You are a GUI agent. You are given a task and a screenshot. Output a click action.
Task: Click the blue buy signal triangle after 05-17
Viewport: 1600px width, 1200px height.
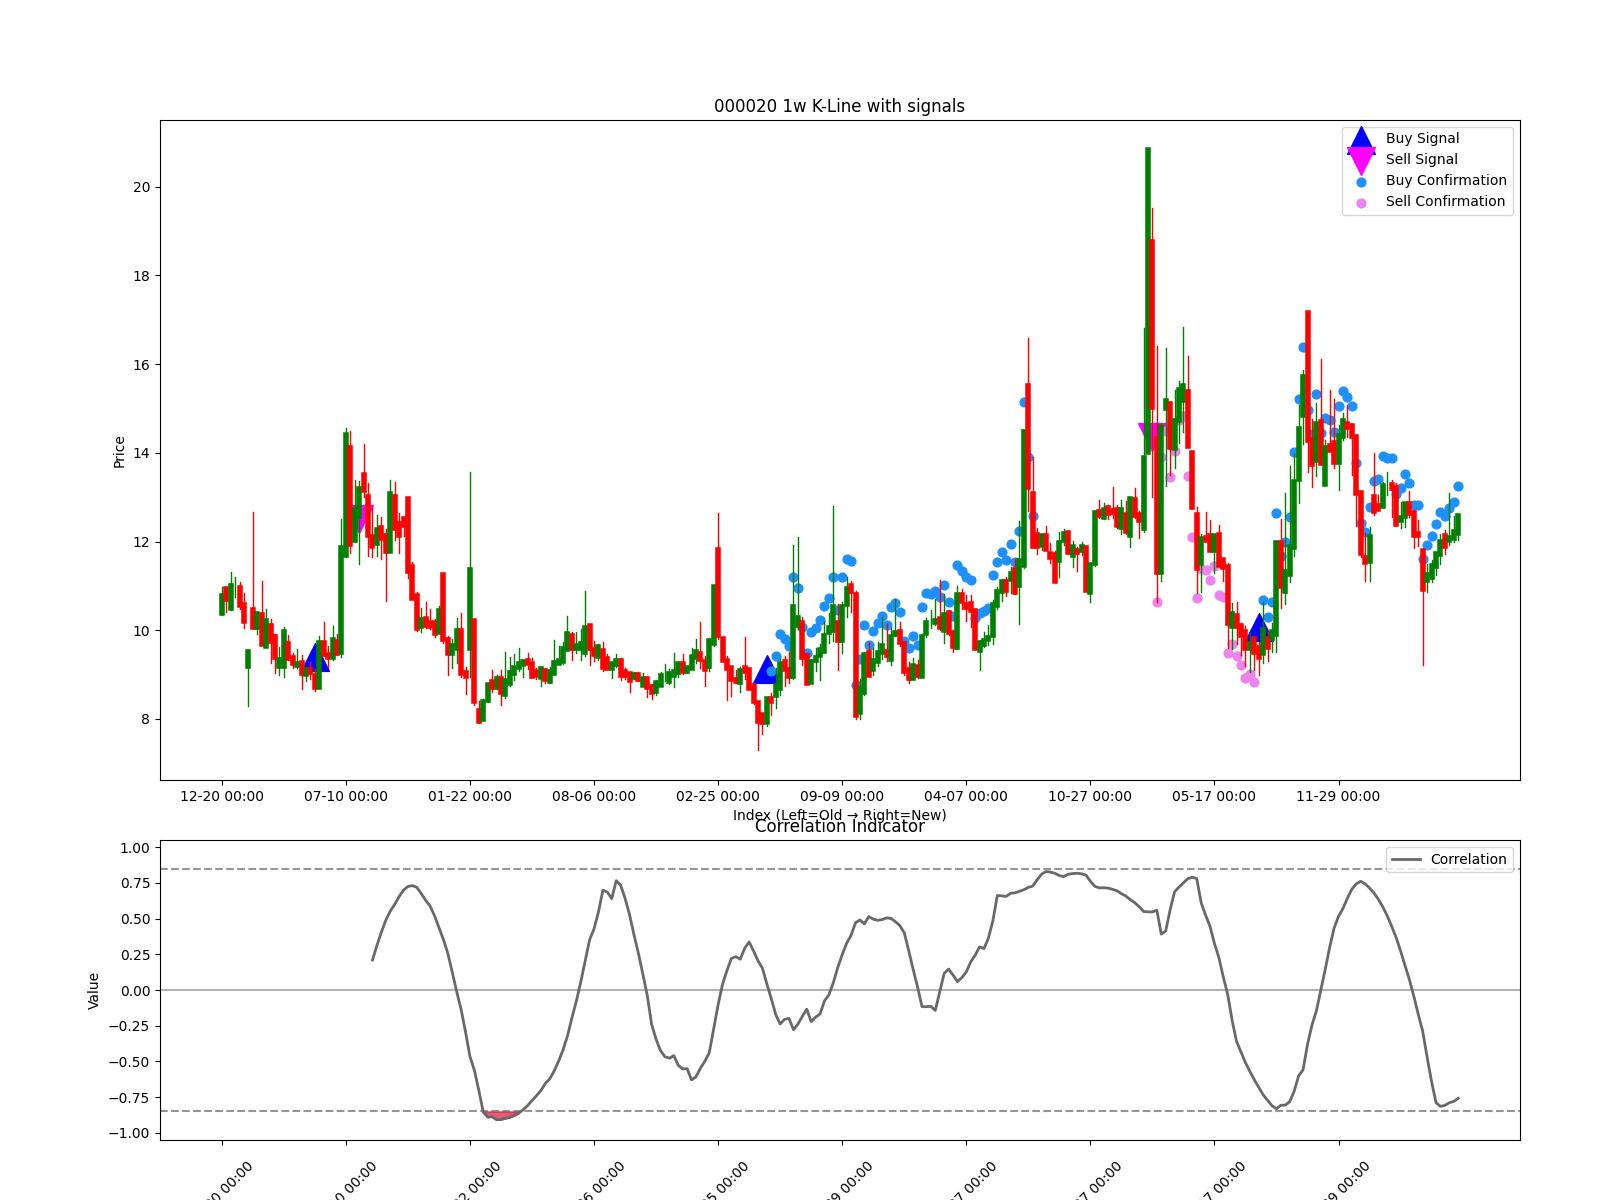coord(1258,629)
